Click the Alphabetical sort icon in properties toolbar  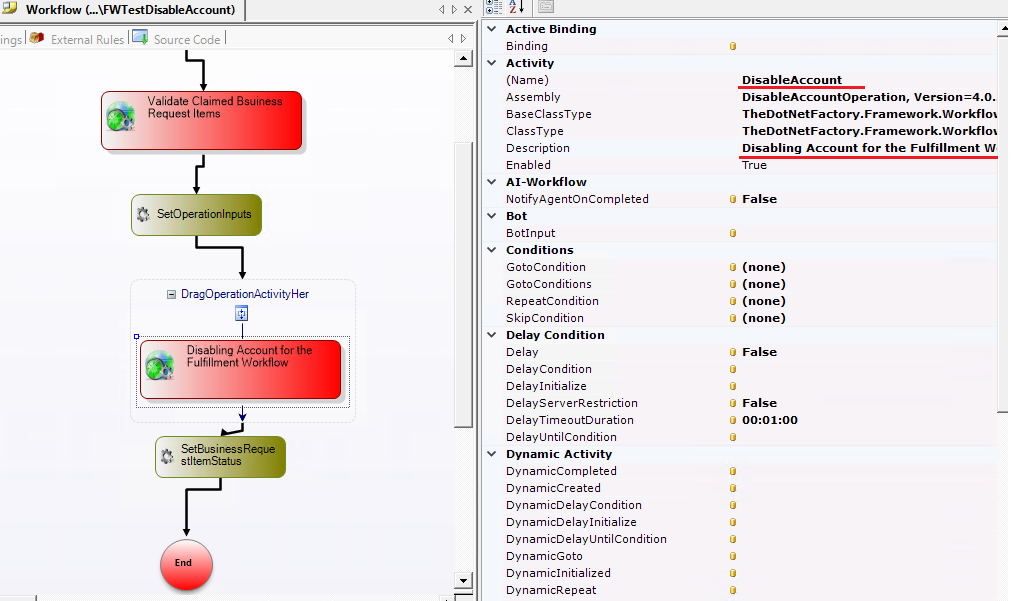[516, 6]
